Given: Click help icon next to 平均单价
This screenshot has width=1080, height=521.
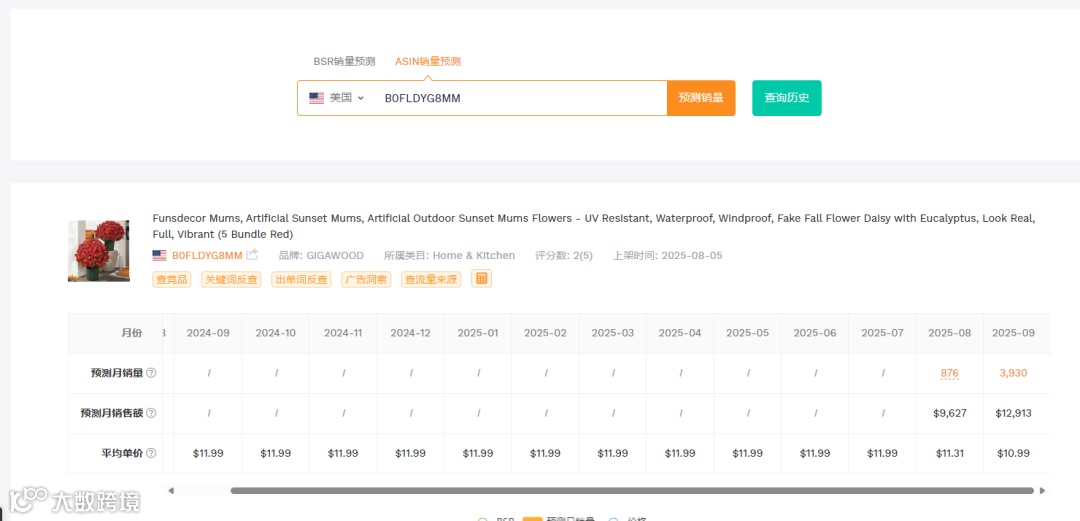Looking at the screenshot, I should tap(152, 453).
